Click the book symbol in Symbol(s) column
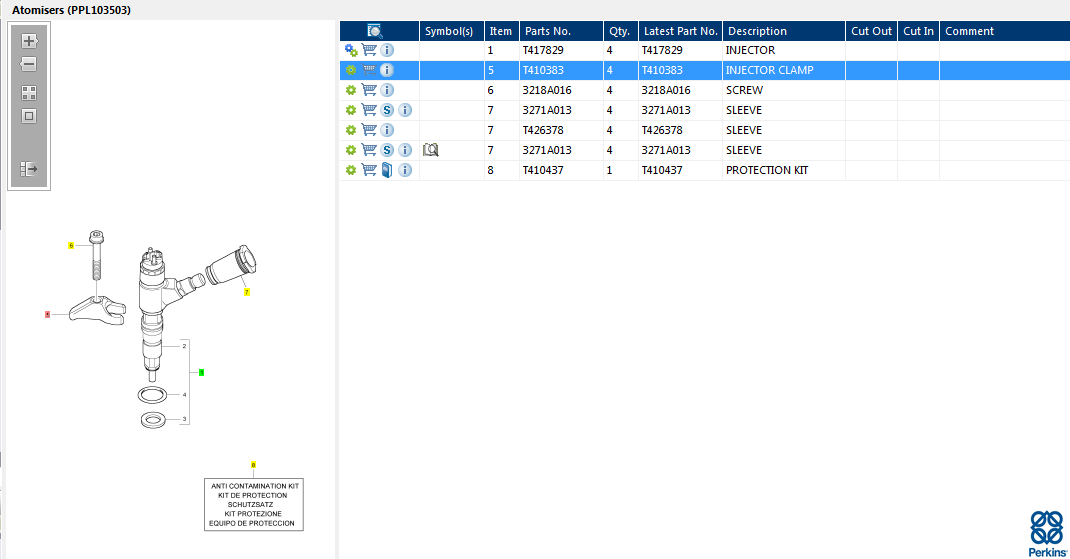 coord(431,150)
